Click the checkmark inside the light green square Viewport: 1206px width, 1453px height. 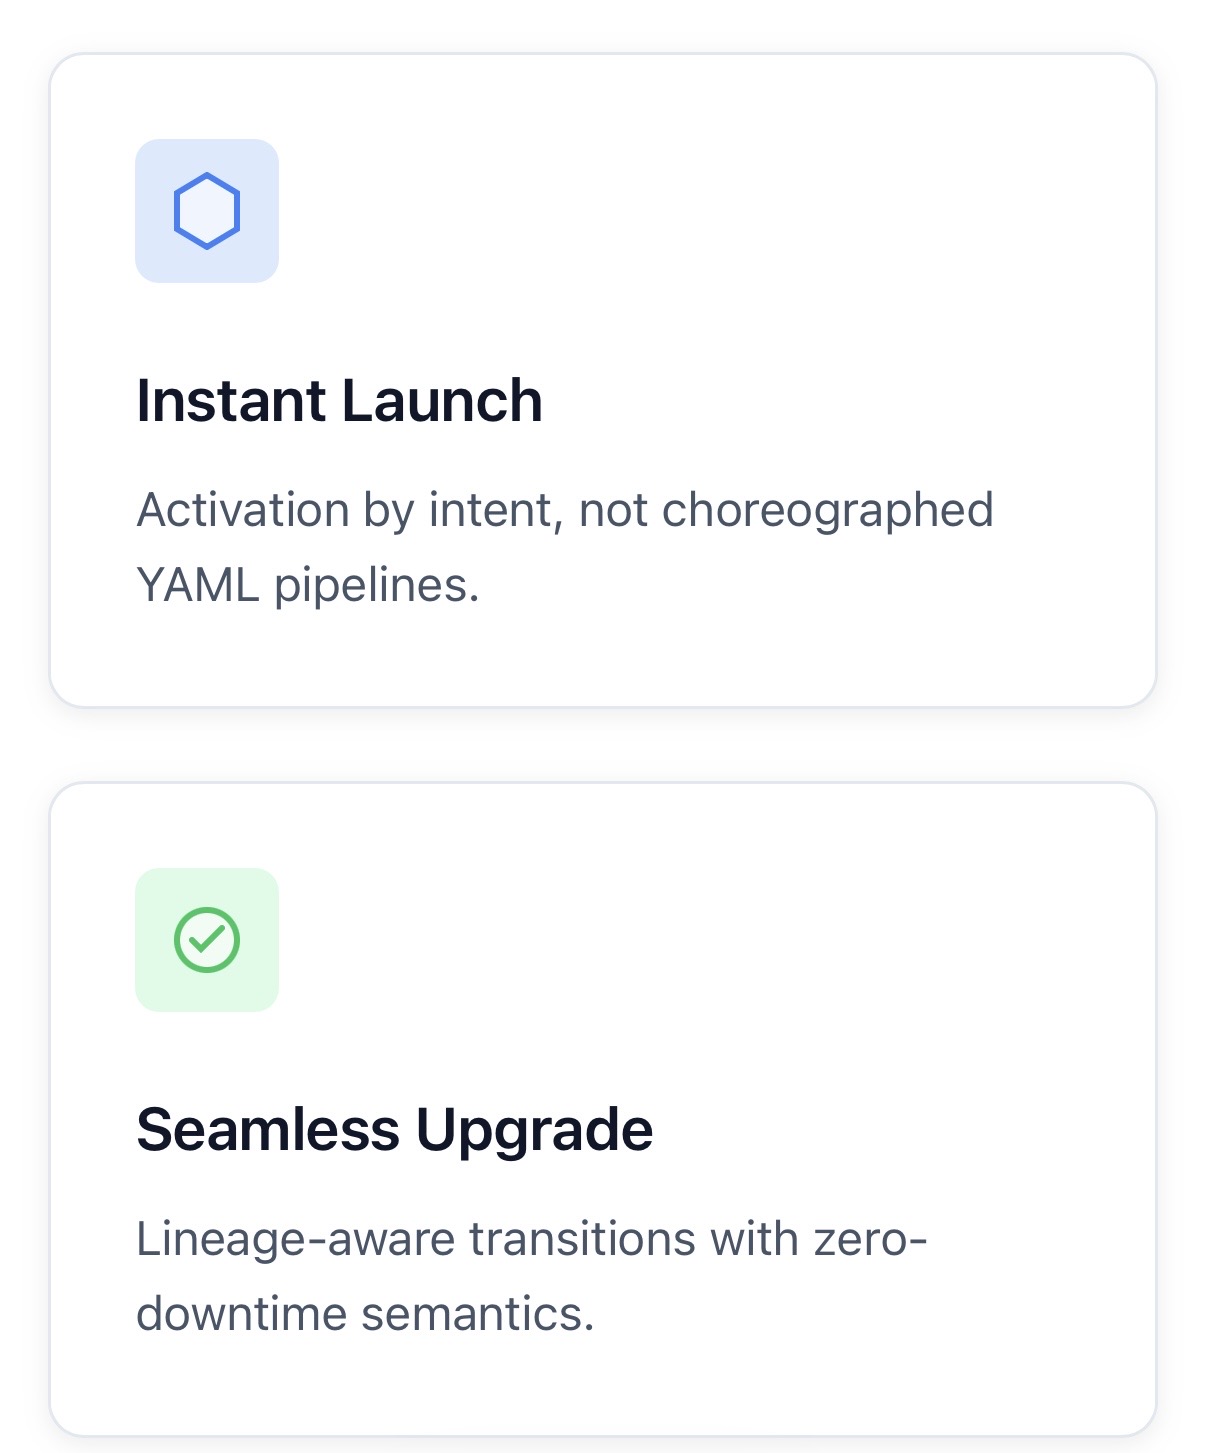point(207,938)
